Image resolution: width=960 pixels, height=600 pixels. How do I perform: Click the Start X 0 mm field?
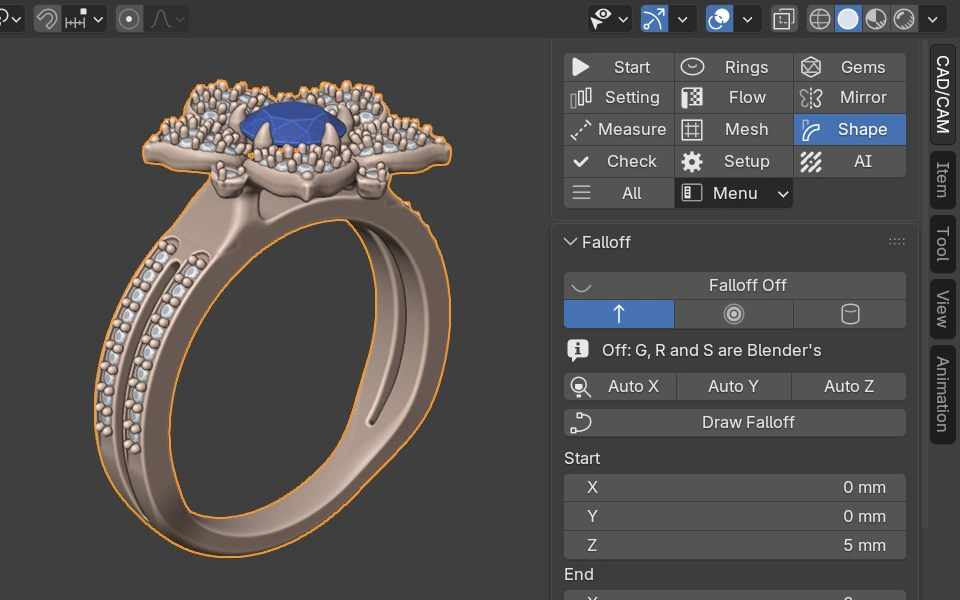[x=735, y=487]
